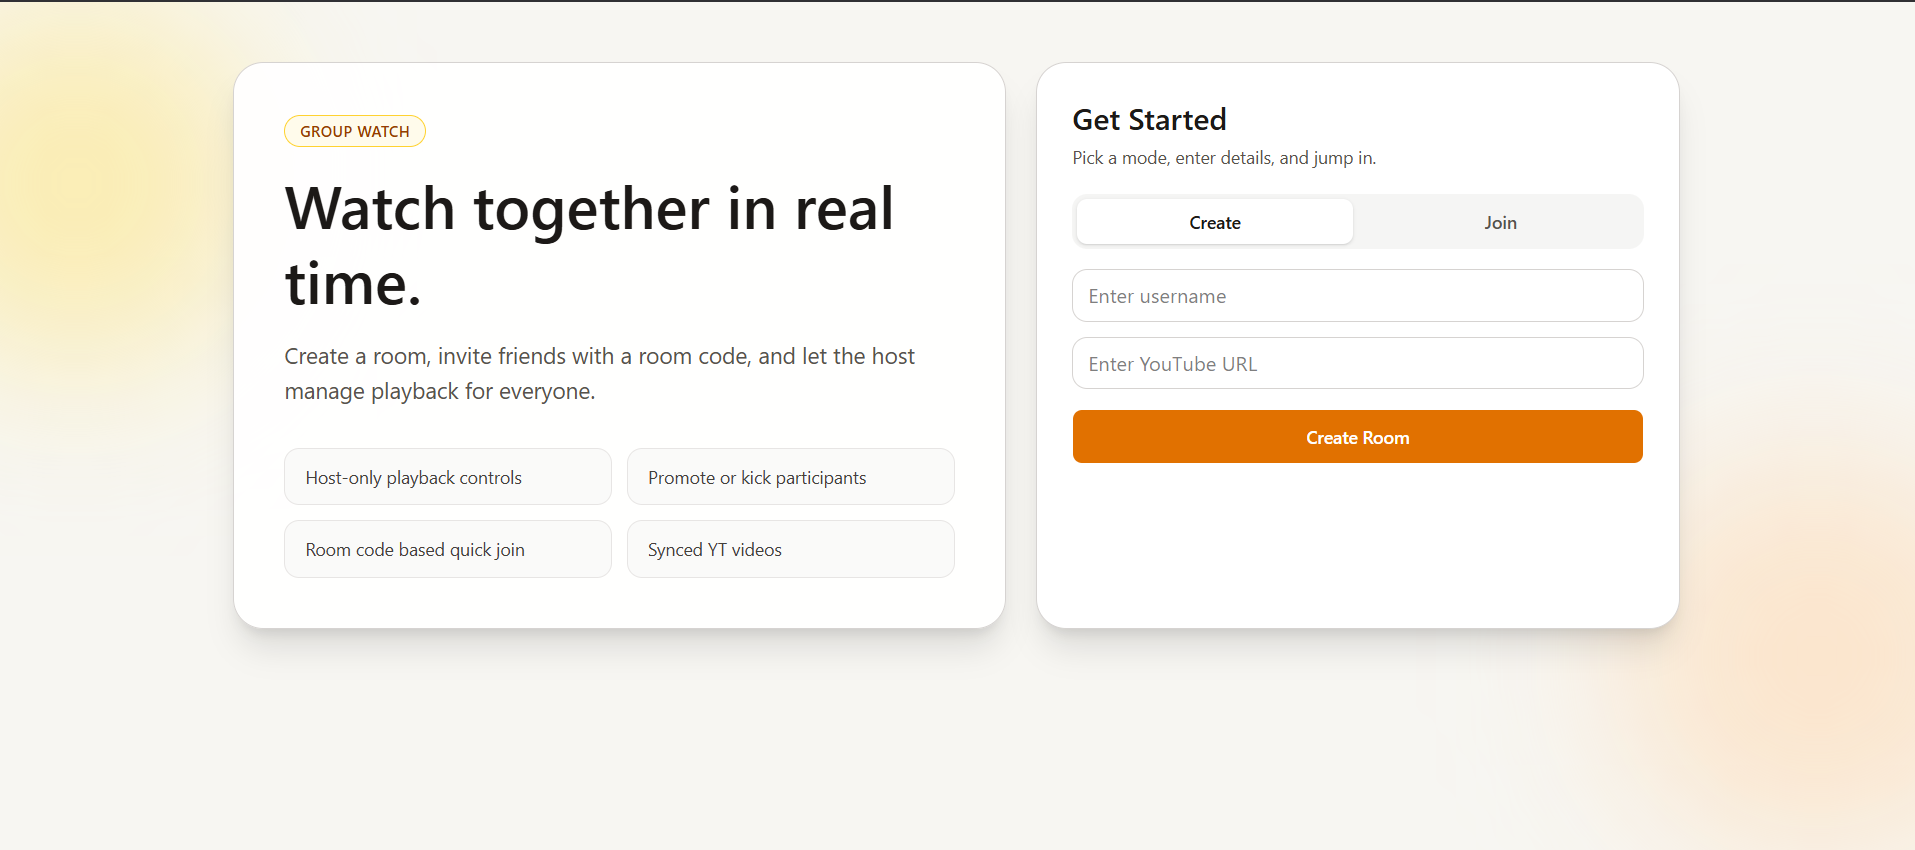The width and height of the screenshot is (1915, 850).
Task: Focus the Enter username field
Action: coord(1357,296)
